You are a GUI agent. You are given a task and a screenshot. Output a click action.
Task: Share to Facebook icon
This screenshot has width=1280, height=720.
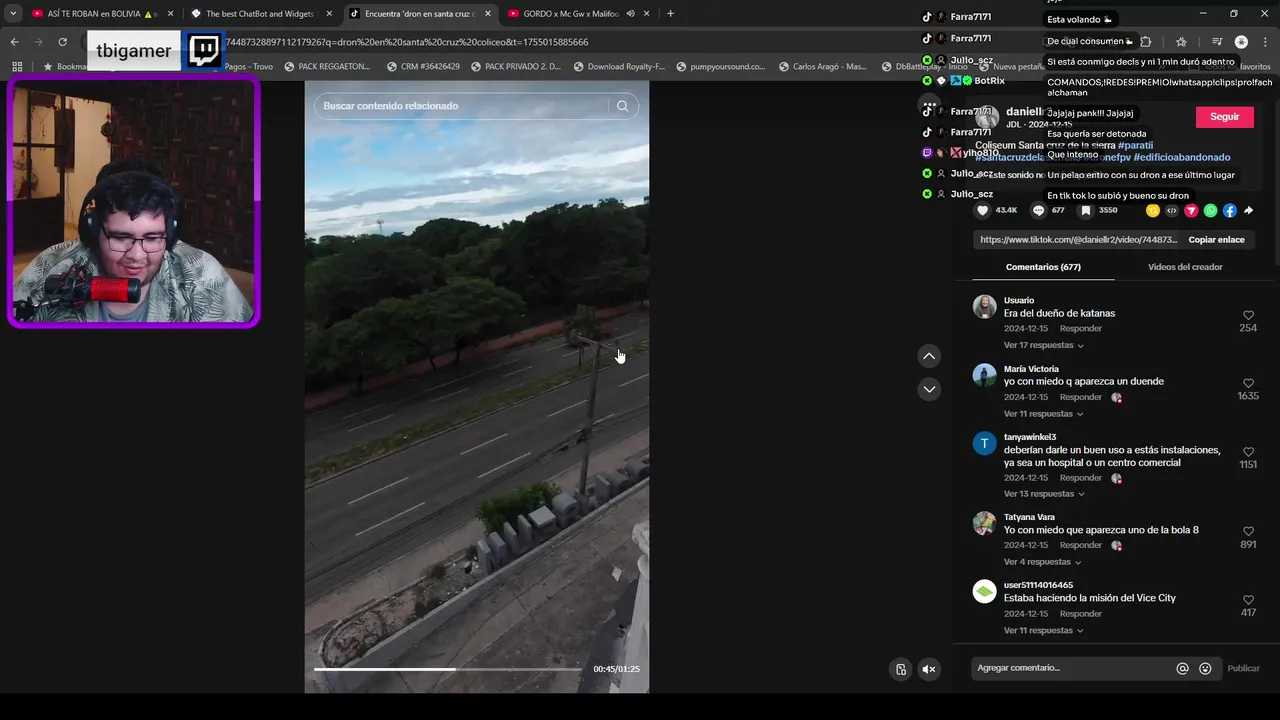pos(1230,211)
